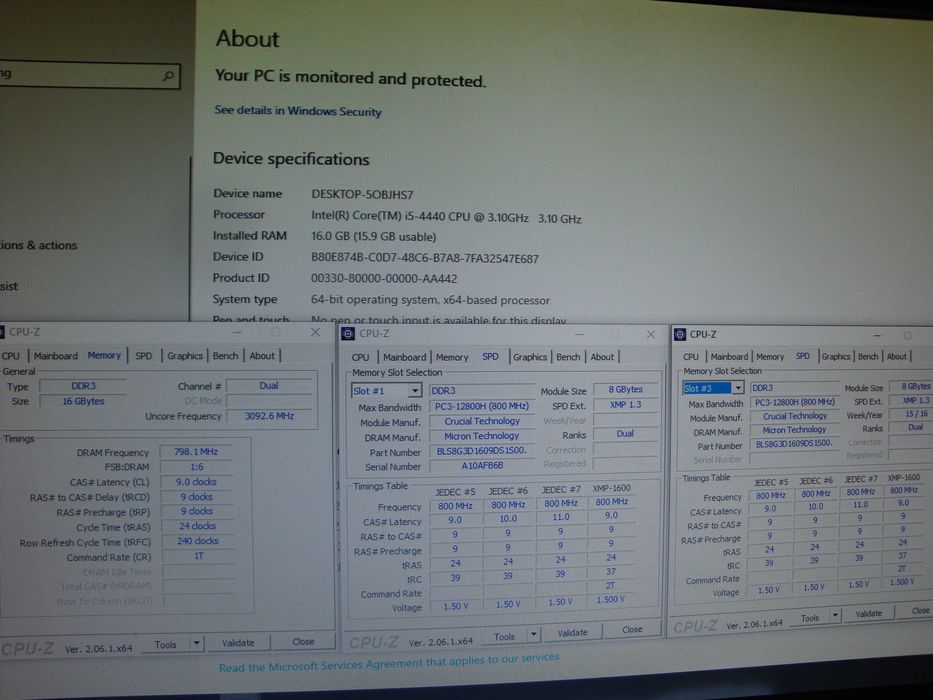Select device name DESKTOP-5OBJHS7 text
Screen dimensions: 933x700
[x=362, y=195]
